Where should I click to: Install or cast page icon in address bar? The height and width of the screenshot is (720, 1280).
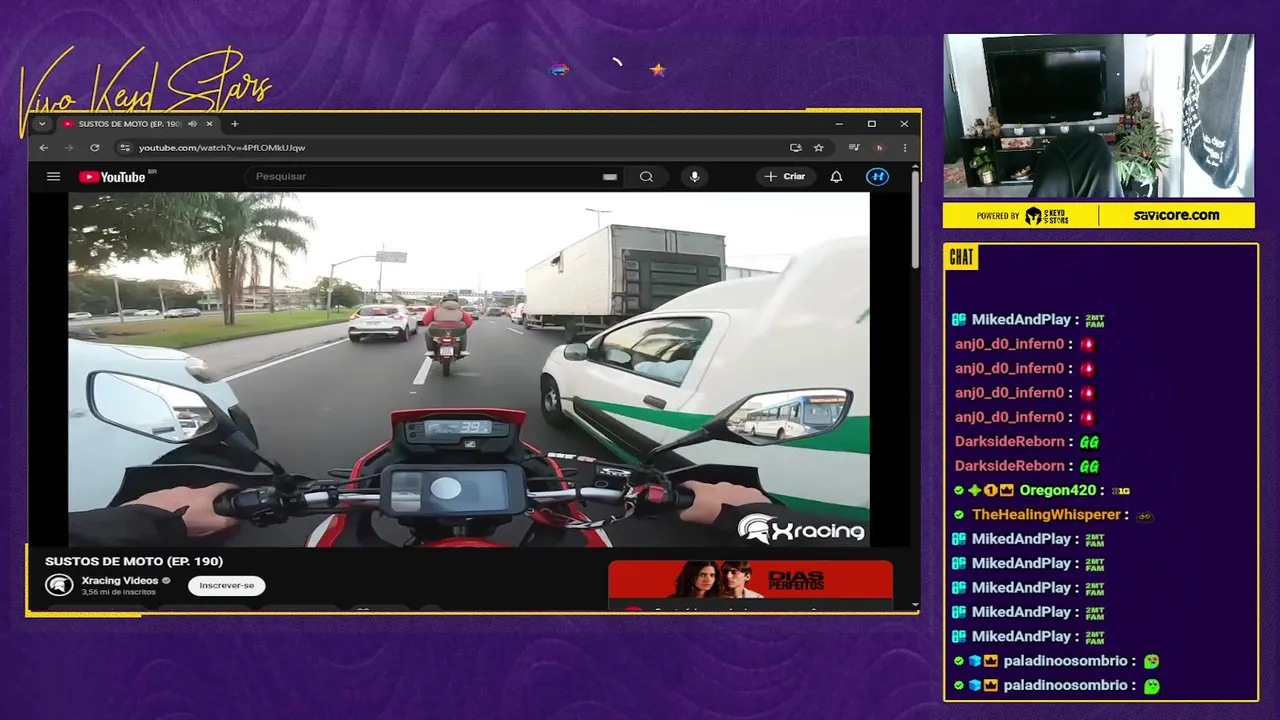point(796,148)
